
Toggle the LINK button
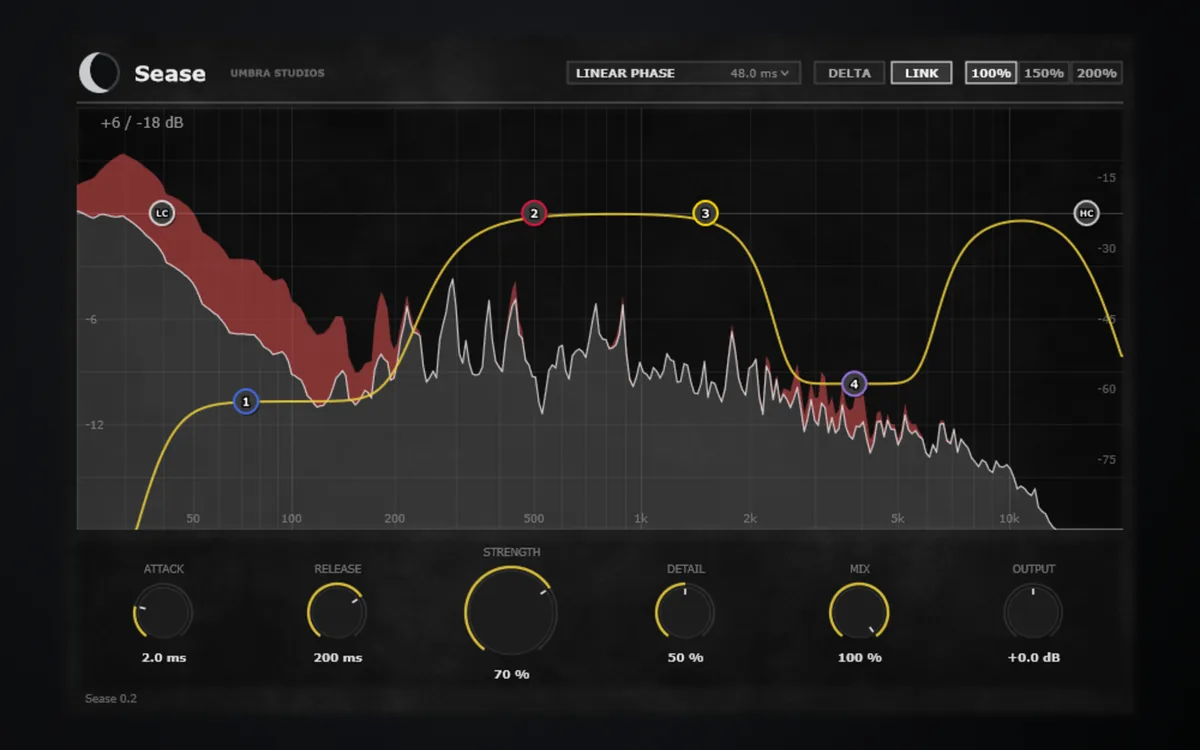[921, 73]
